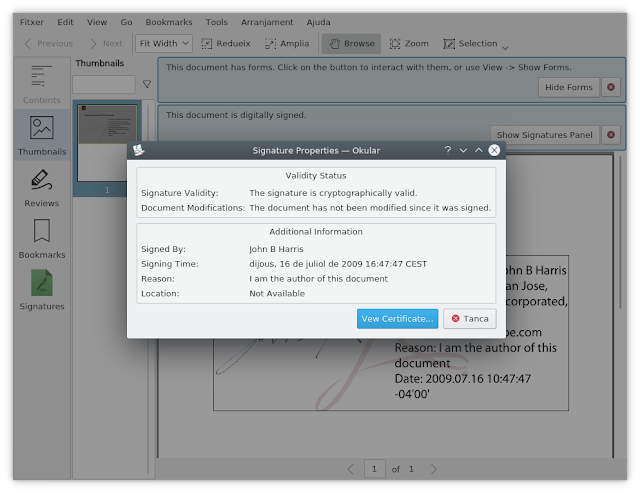Viewport: 640px width, 493px height.
Task: Expand the Selection tool dropdown arrow
Action: click(x=505, y=48)
